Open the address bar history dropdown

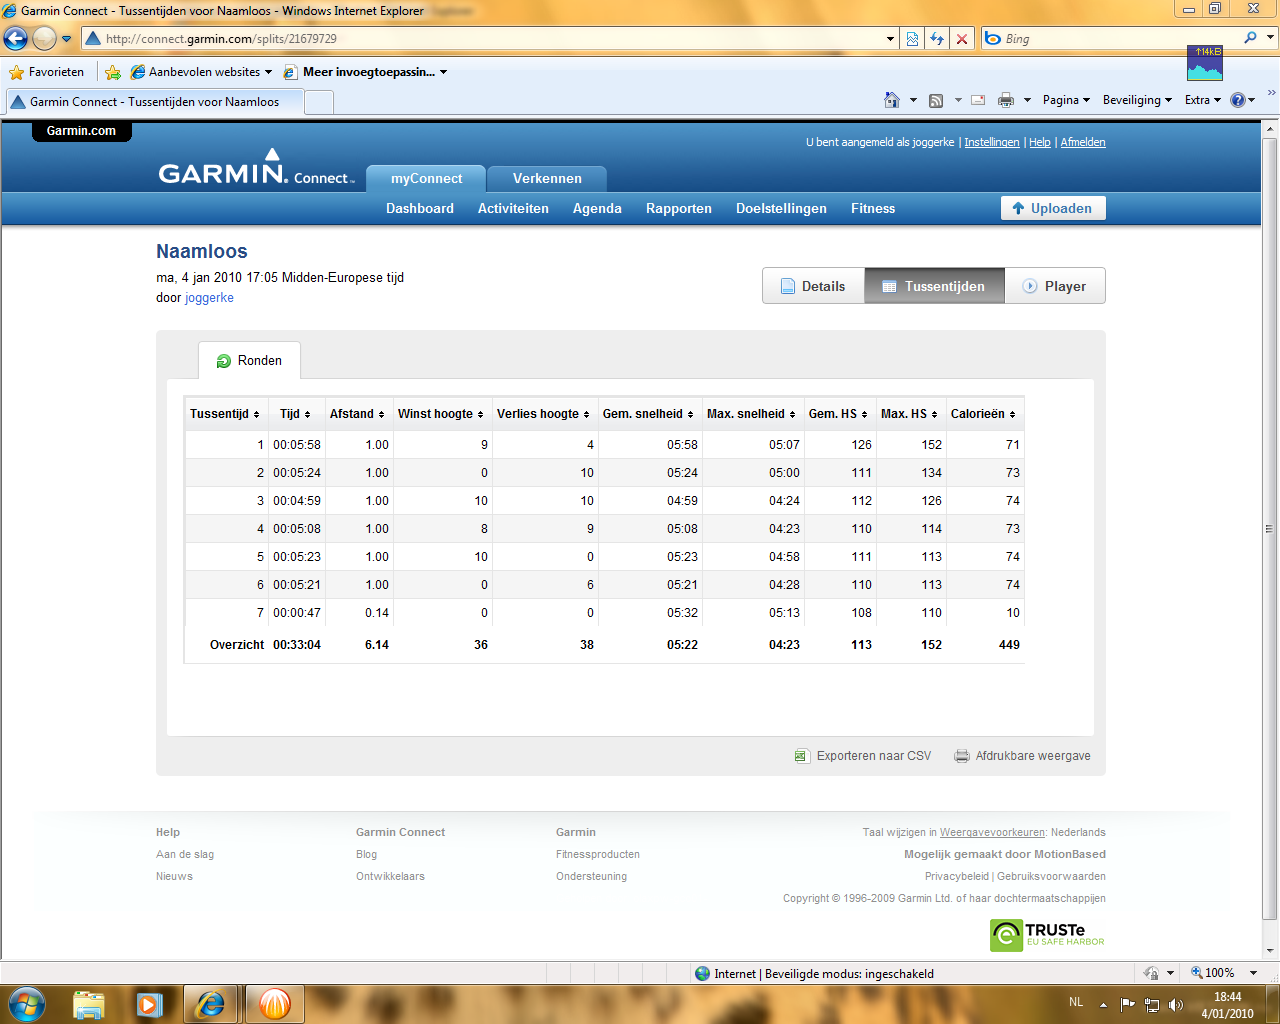pyautogui.click(x=890, y=39)
